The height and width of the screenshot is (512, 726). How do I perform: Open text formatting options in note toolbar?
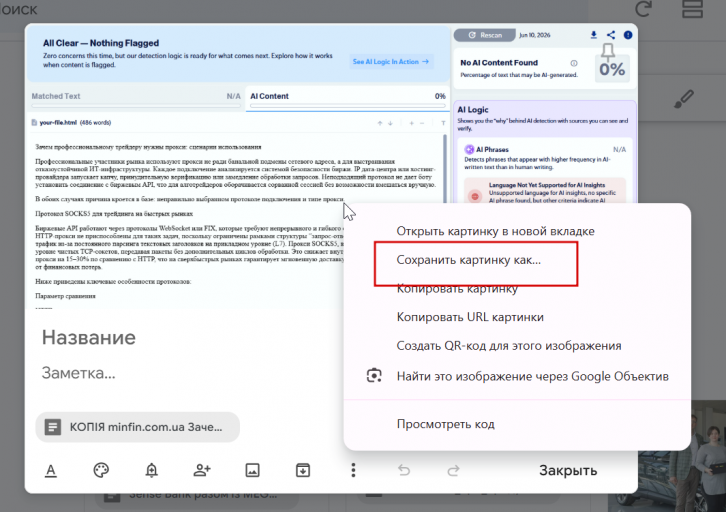click(x=51, y=470)
